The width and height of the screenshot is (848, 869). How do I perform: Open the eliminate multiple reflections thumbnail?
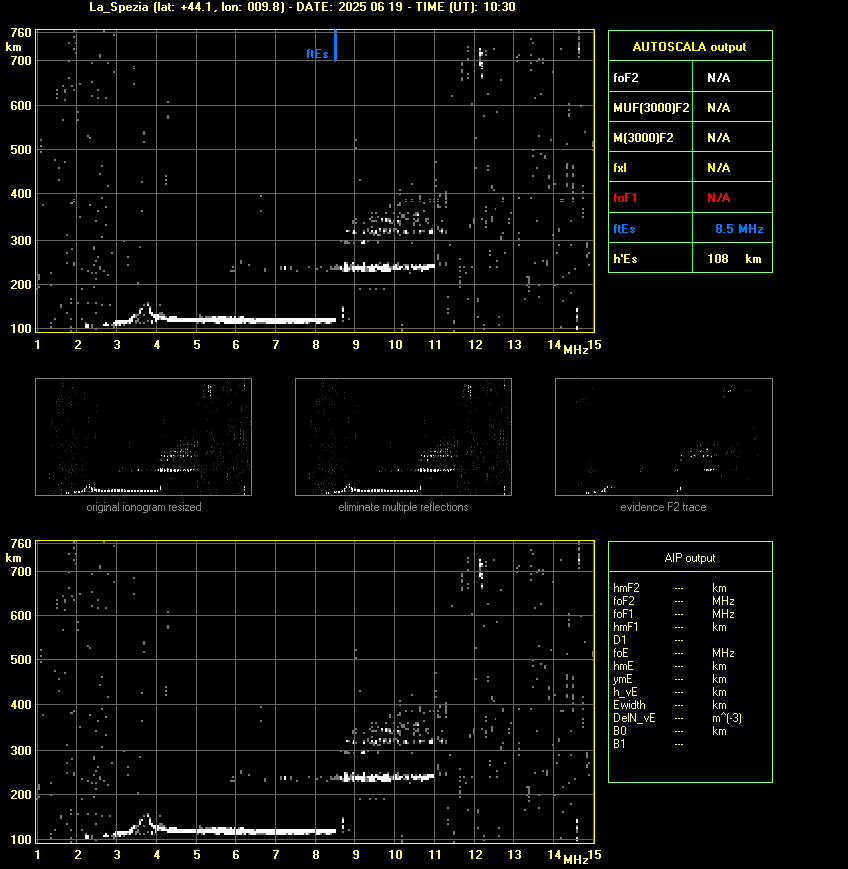tap(403, 437)
